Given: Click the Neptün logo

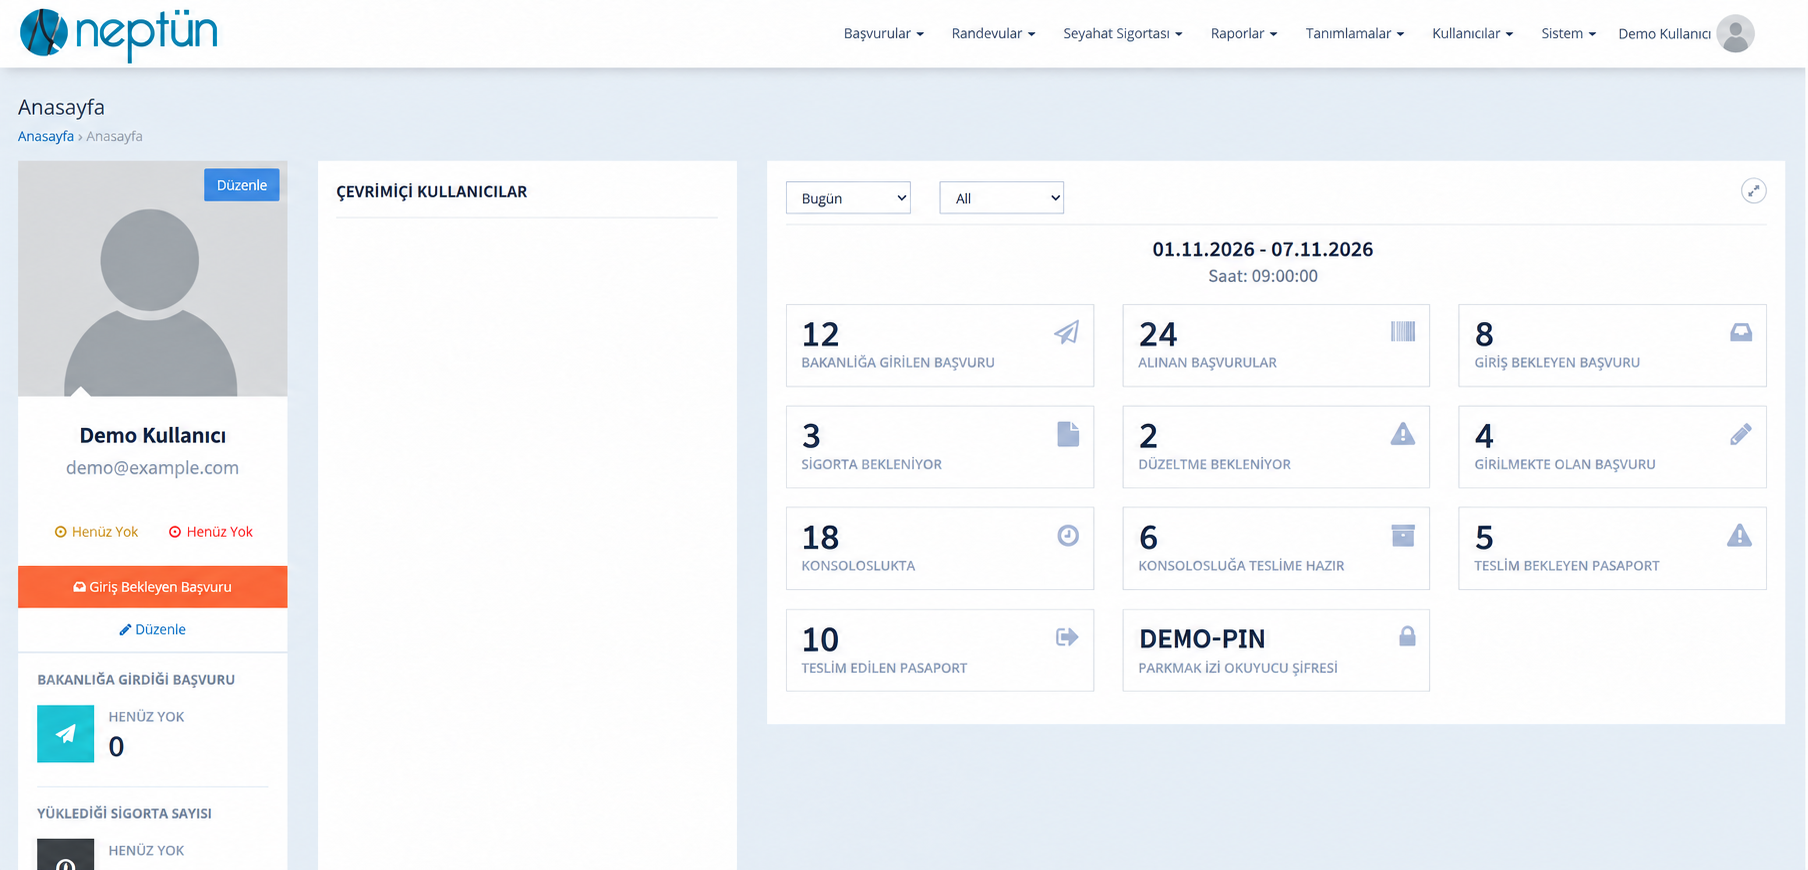Looking at the screenshot, I should coord(119,33).
